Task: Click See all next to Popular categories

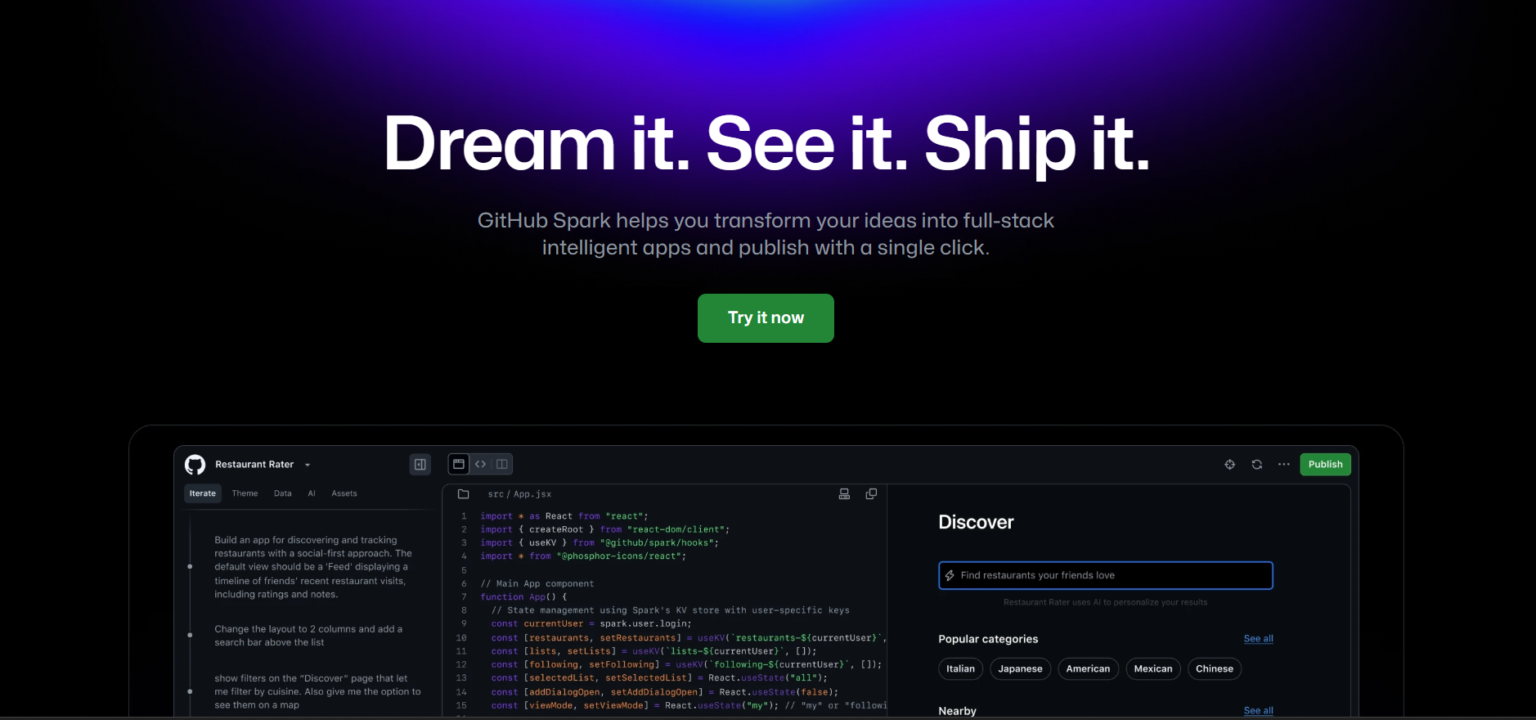Action: (x=1258, y=638)
